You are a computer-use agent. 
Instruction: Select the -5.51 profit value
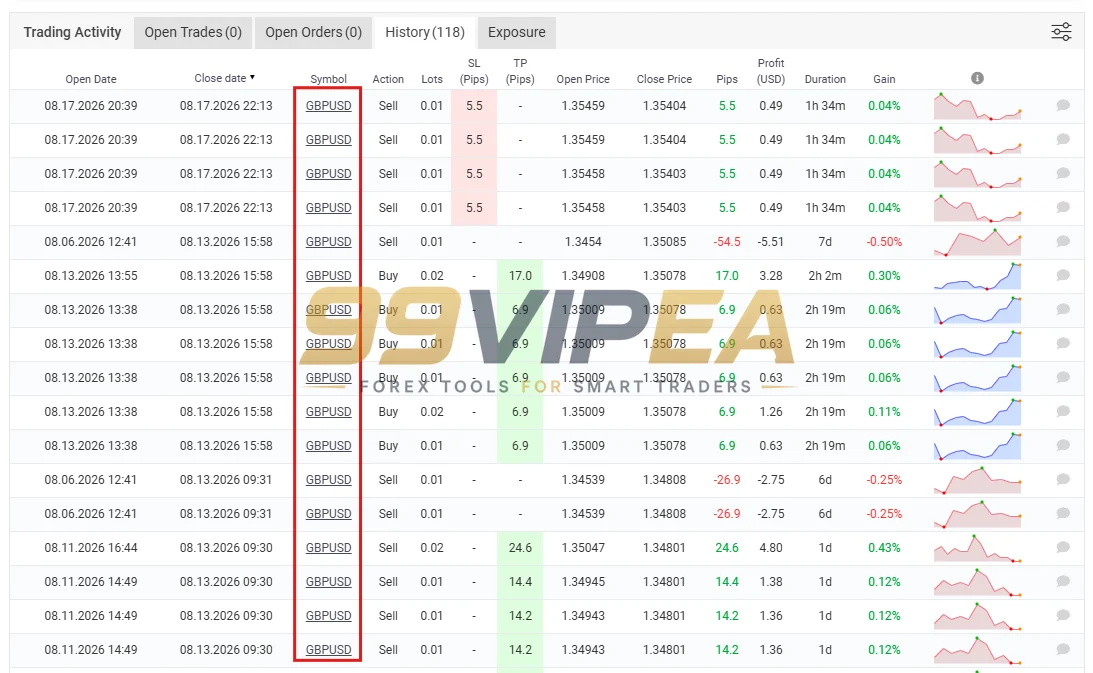click(x=771, y=241)
